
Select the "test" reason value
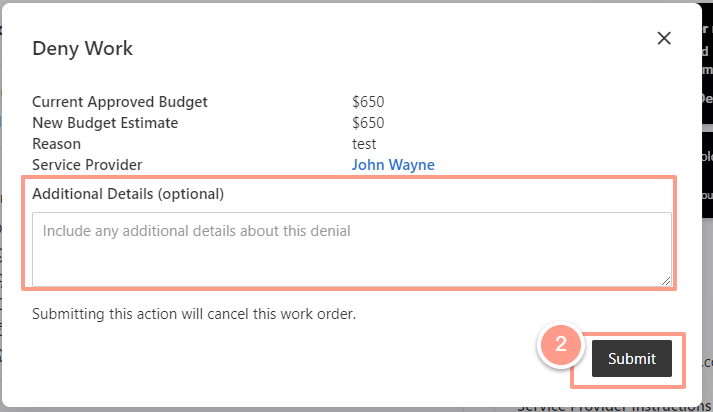tap(364, 144)
